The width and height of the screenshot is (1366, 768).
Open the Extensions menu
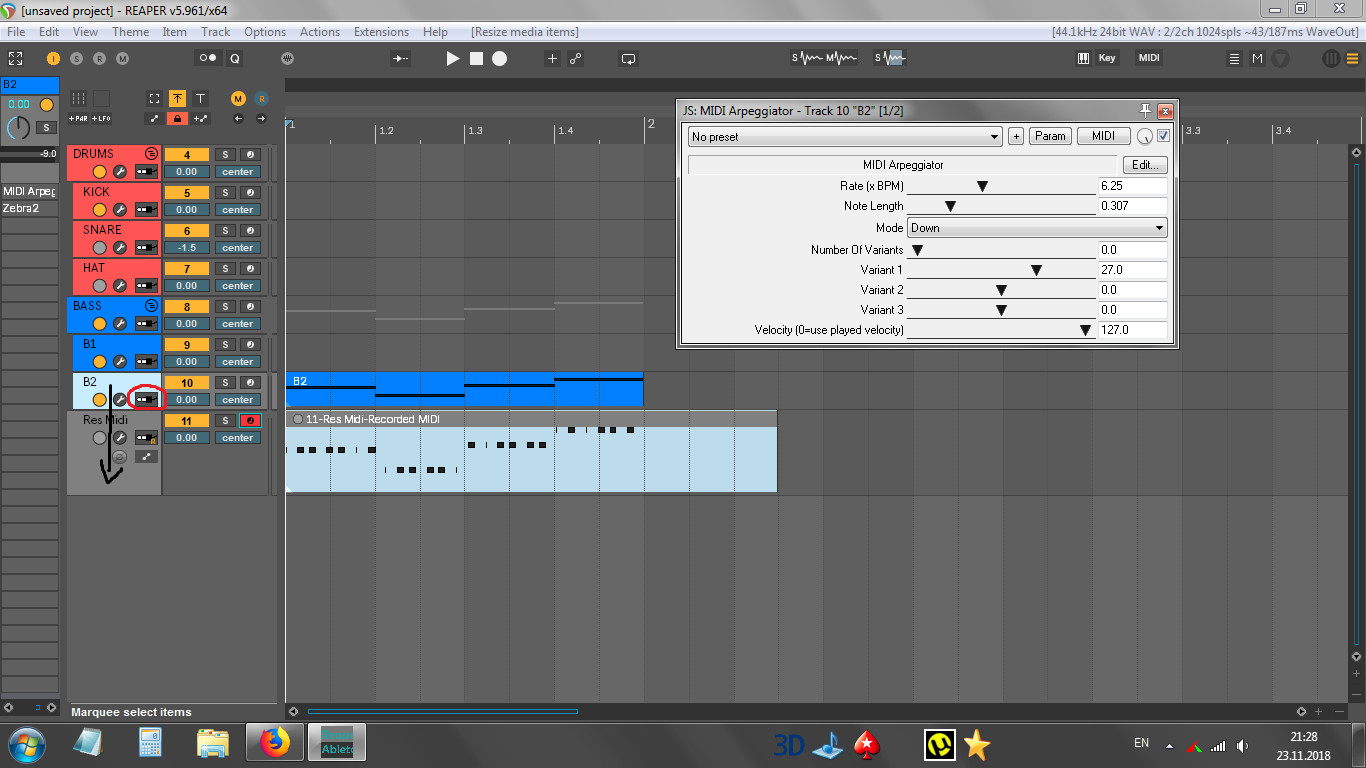point(381,32)
